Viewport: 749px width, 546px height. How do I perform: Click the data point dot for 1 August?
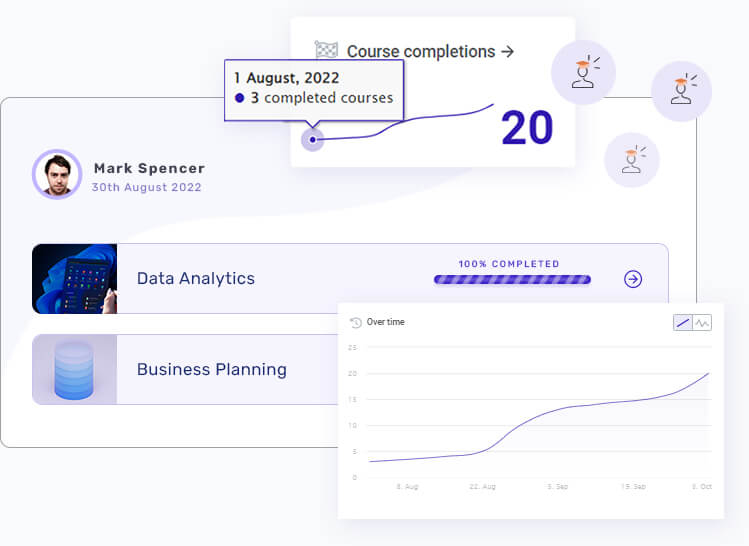[x=313, y=140]
